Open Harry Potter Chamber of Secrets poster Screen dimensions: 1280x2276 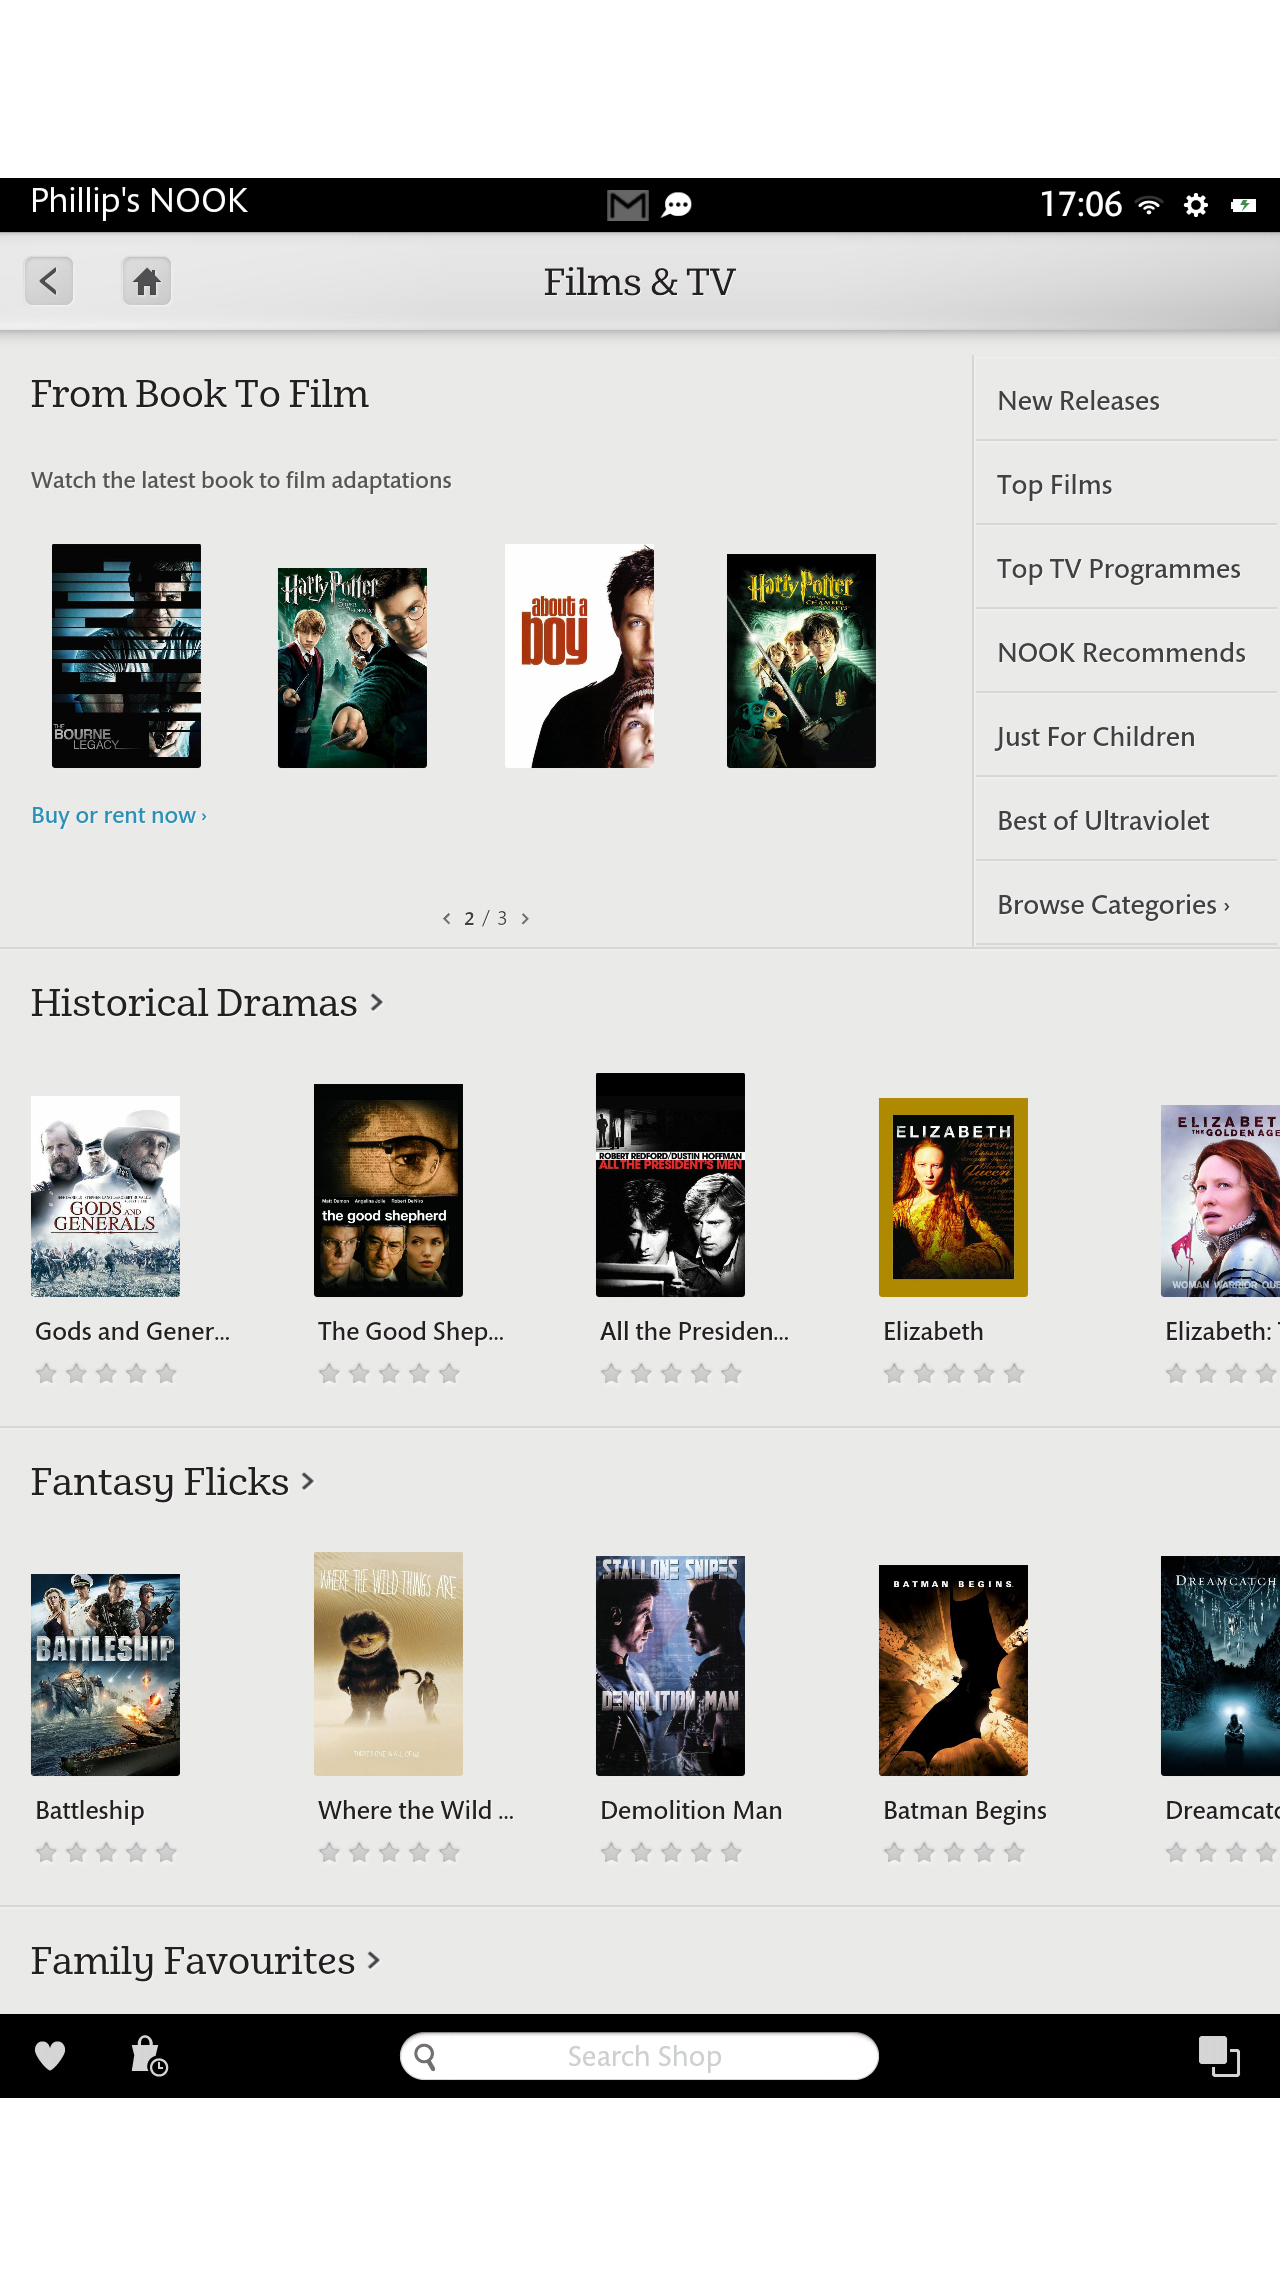pyautogui.click(x=801, y=661)
